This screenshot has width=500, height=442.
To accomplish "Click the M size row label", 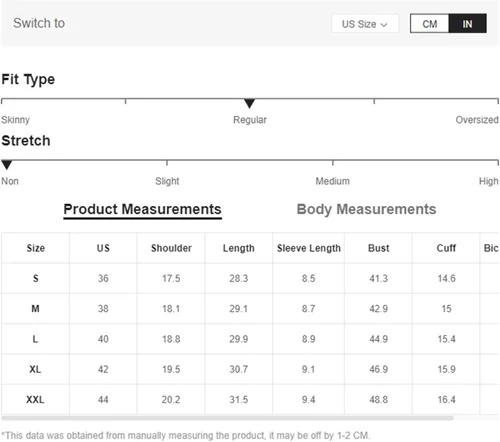I will click(x=35, y=309).
